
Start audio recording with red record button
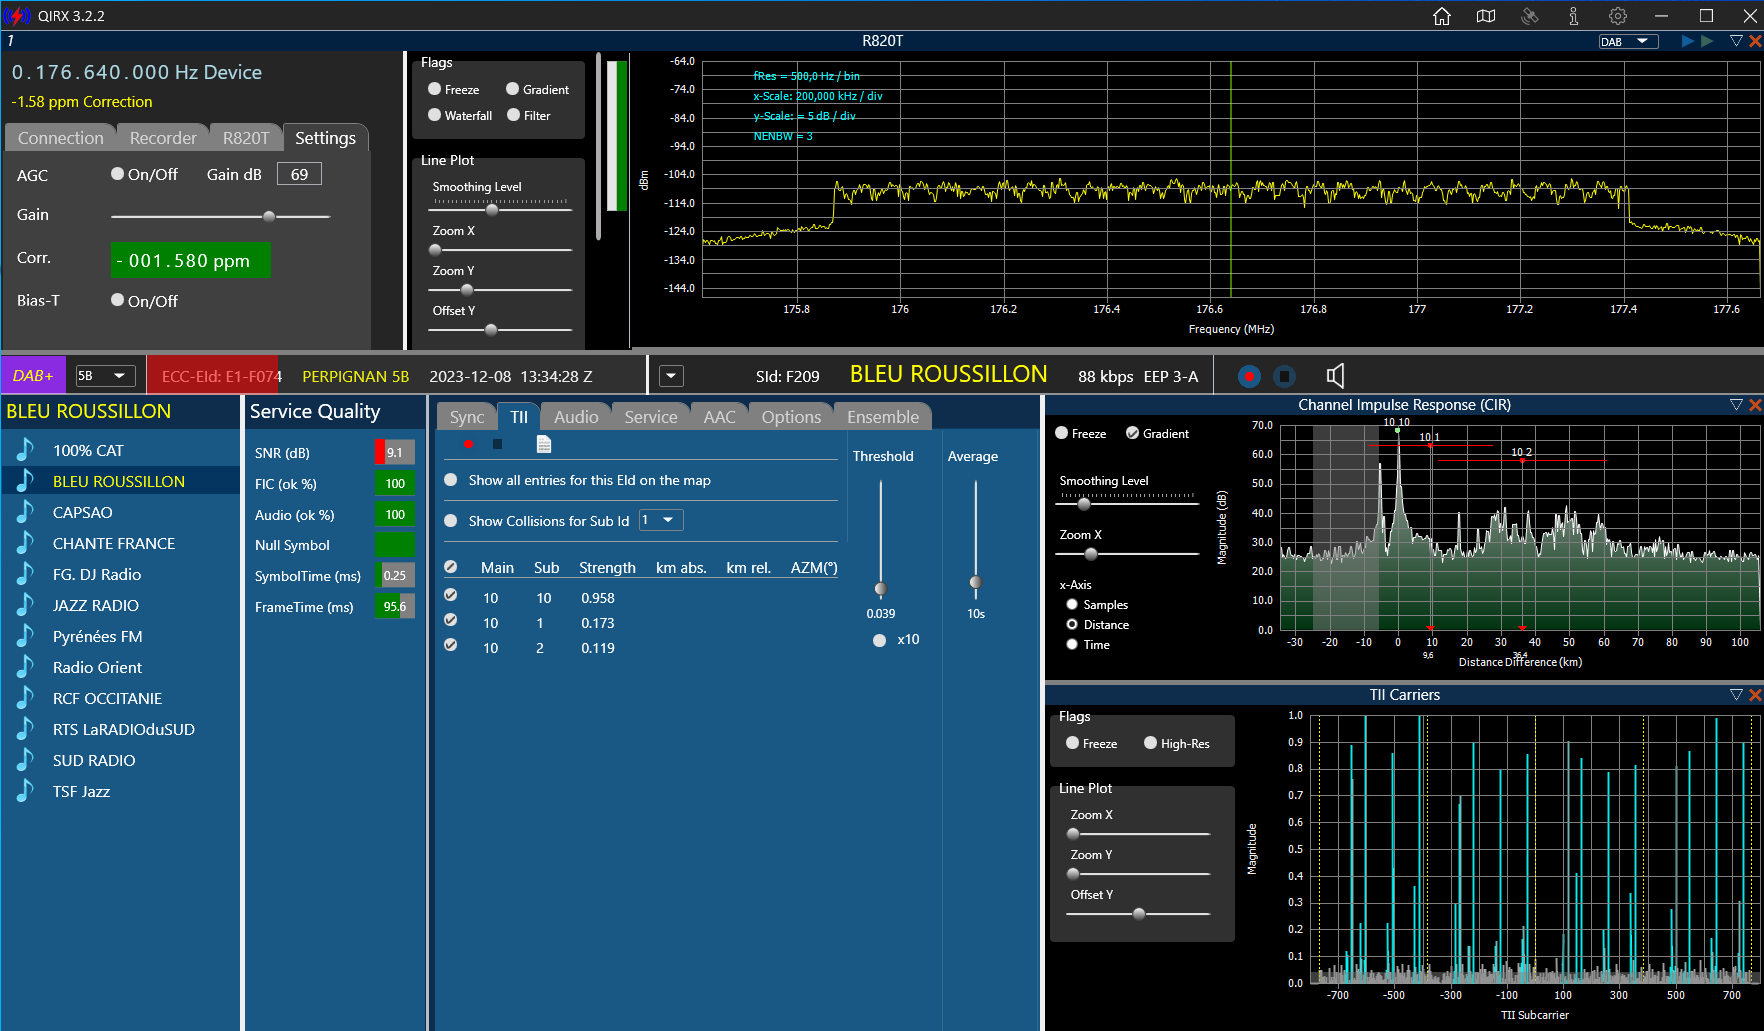tap(1249, 376)
